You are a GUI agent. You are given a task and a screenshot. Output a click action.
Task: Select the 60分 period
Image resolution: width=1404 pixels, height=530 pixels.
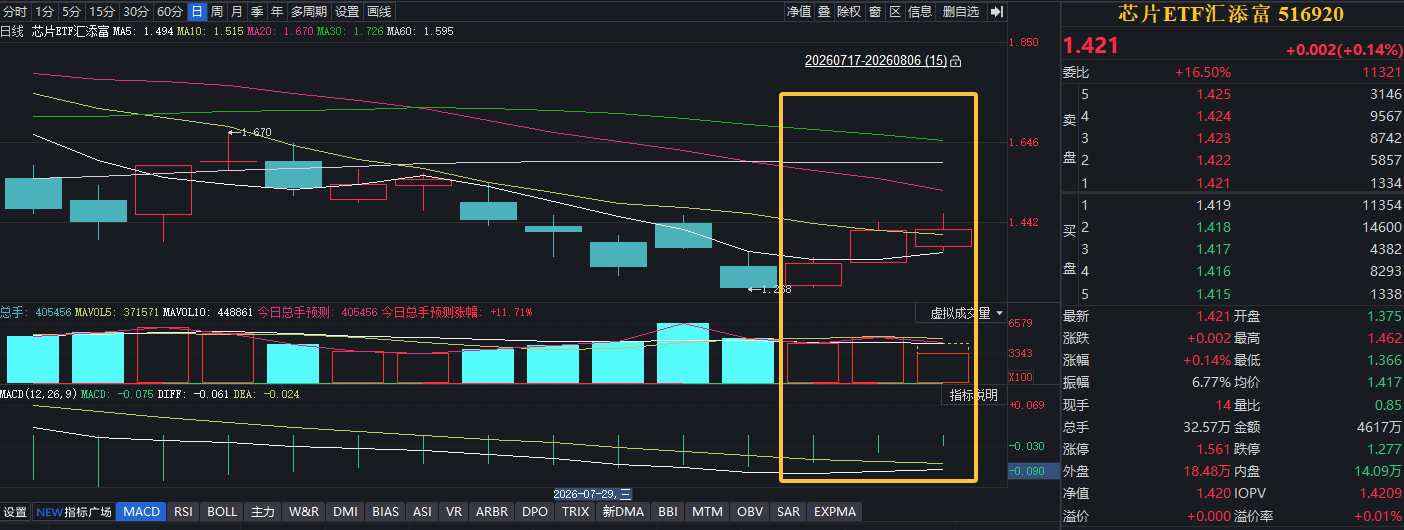click(x=170, y=12)
